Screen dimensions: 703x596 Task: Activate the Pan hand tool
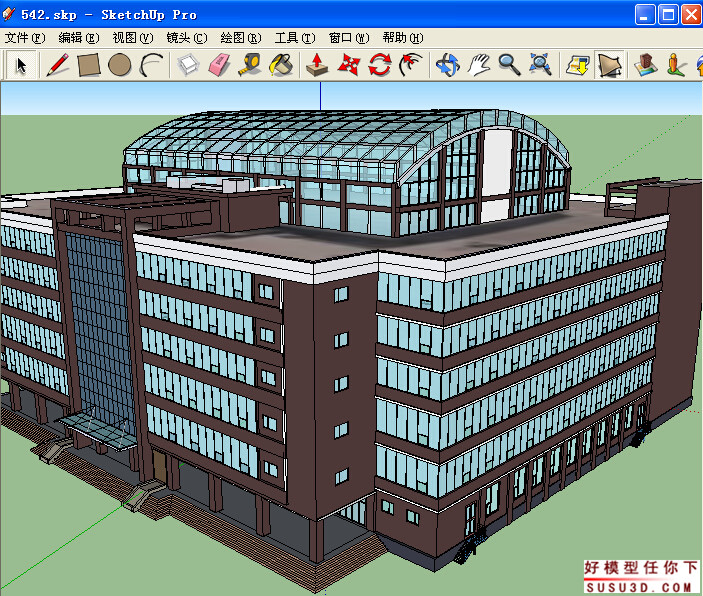478,65
